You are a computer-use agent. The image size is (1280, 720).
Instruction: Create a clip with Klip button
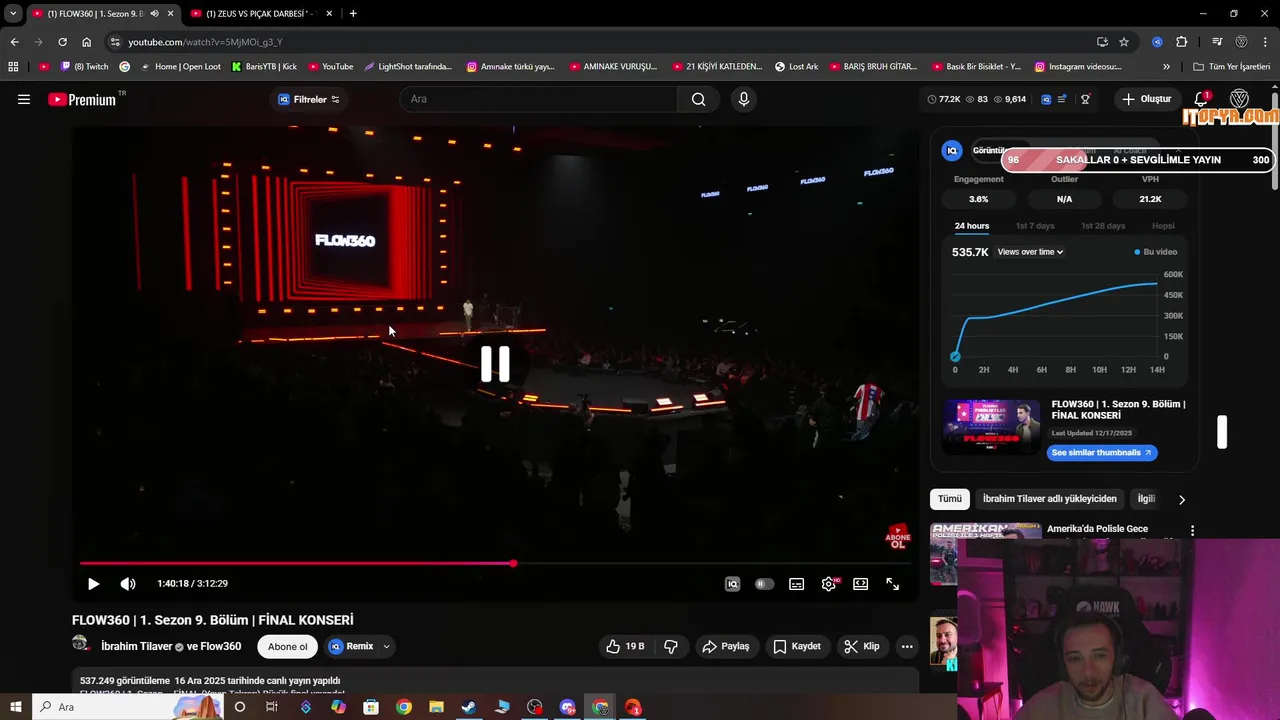point(862,647)
